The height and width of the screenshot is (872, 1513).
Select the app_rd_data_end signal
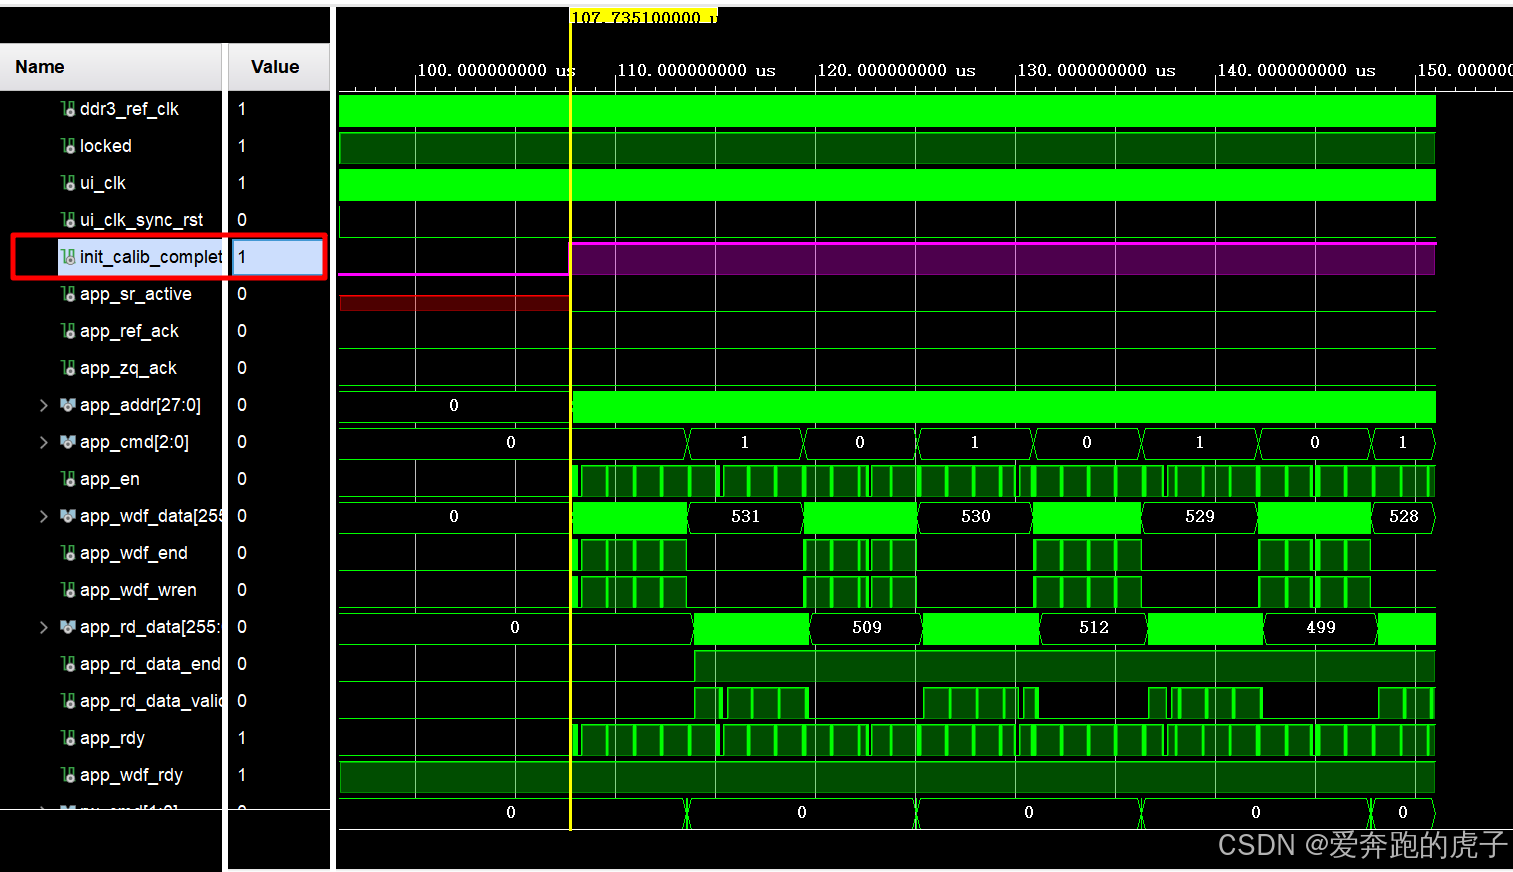[150, 664]
